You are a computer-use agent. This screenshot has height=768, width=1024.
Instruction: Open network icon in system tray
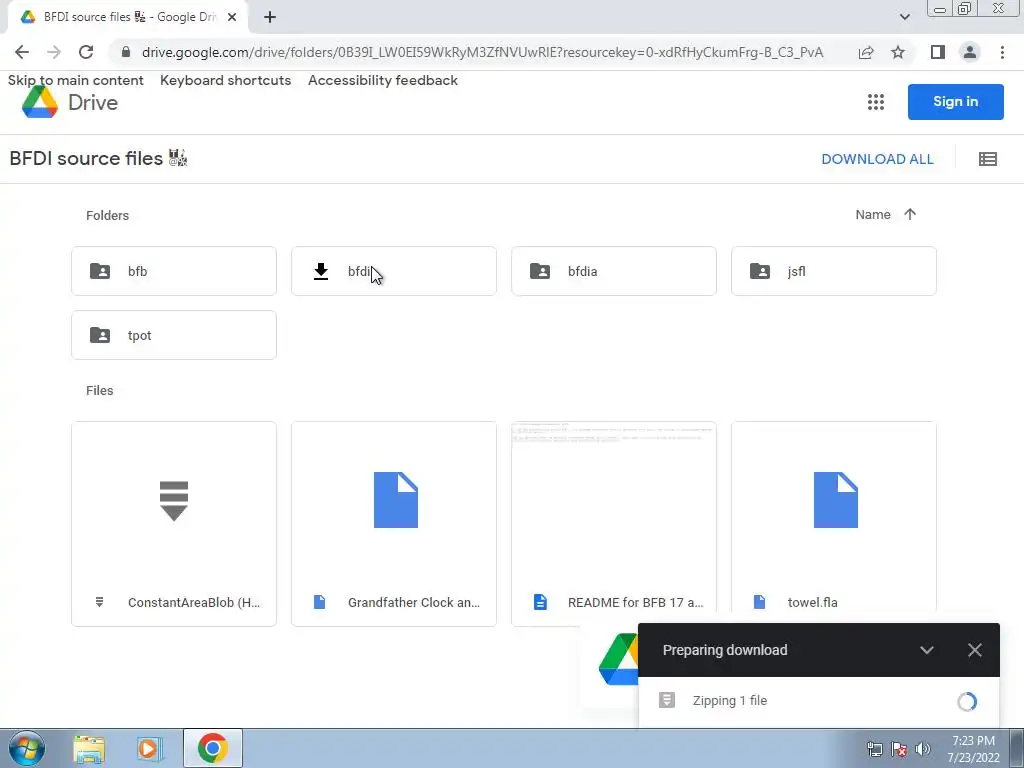pos(875,749)
